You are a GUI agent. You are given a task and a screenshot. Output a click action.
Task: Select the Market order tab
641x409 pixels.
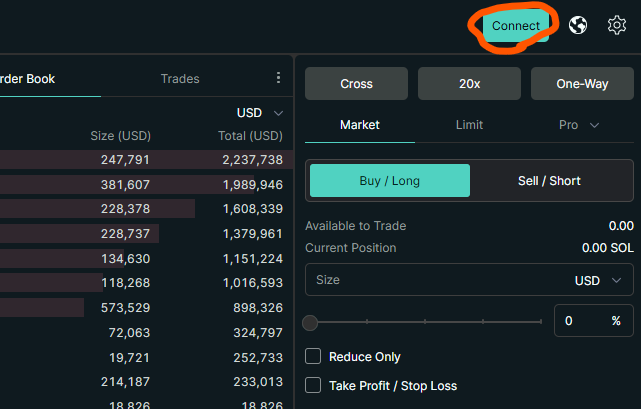[360, 125]
